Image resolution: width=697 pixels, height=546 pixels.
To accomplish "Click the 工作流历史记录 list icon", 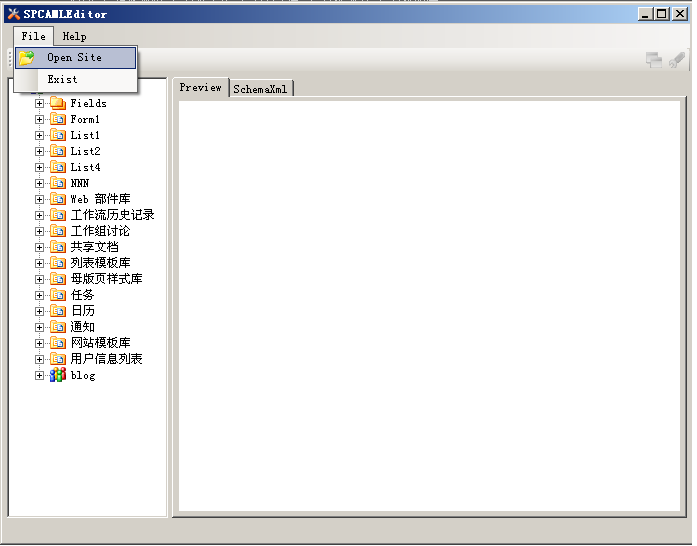I will click(58, 215).
